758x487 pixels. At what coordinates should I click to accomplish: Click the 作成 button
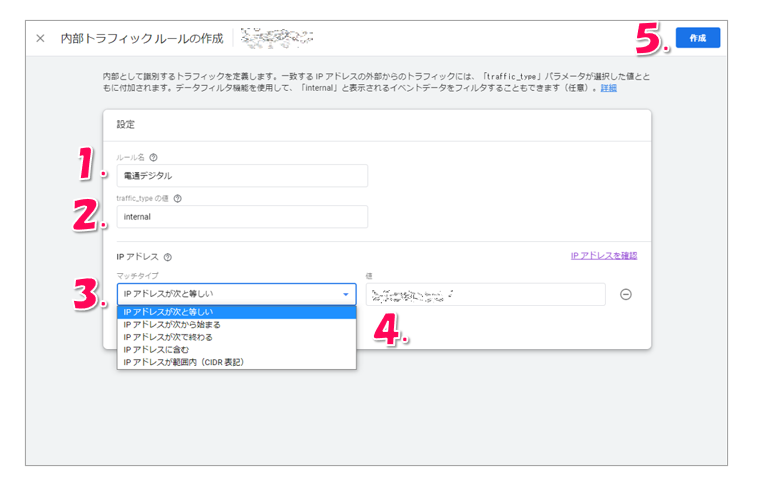click(x=697, y=38)
